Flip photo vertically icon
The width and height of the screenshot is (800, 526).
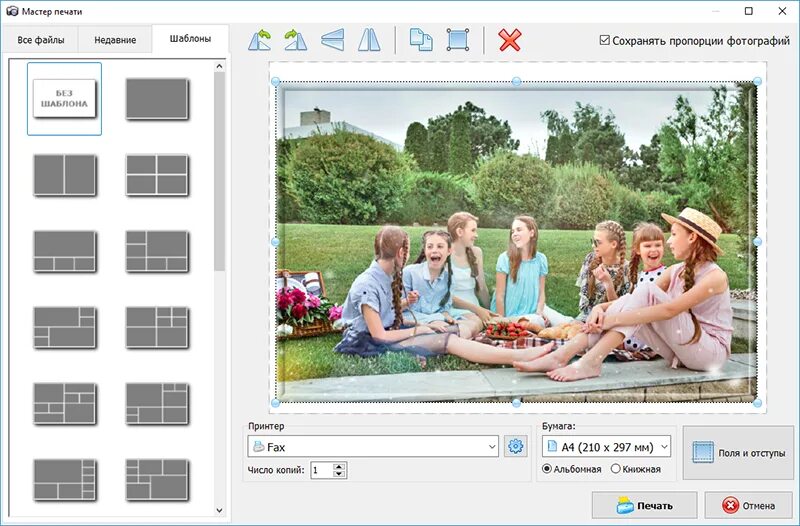333,40
